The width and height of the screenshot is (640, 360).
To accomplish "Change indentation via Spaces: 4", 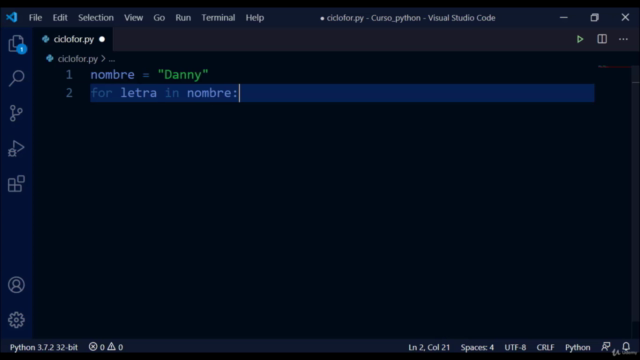I will (477, 347).
